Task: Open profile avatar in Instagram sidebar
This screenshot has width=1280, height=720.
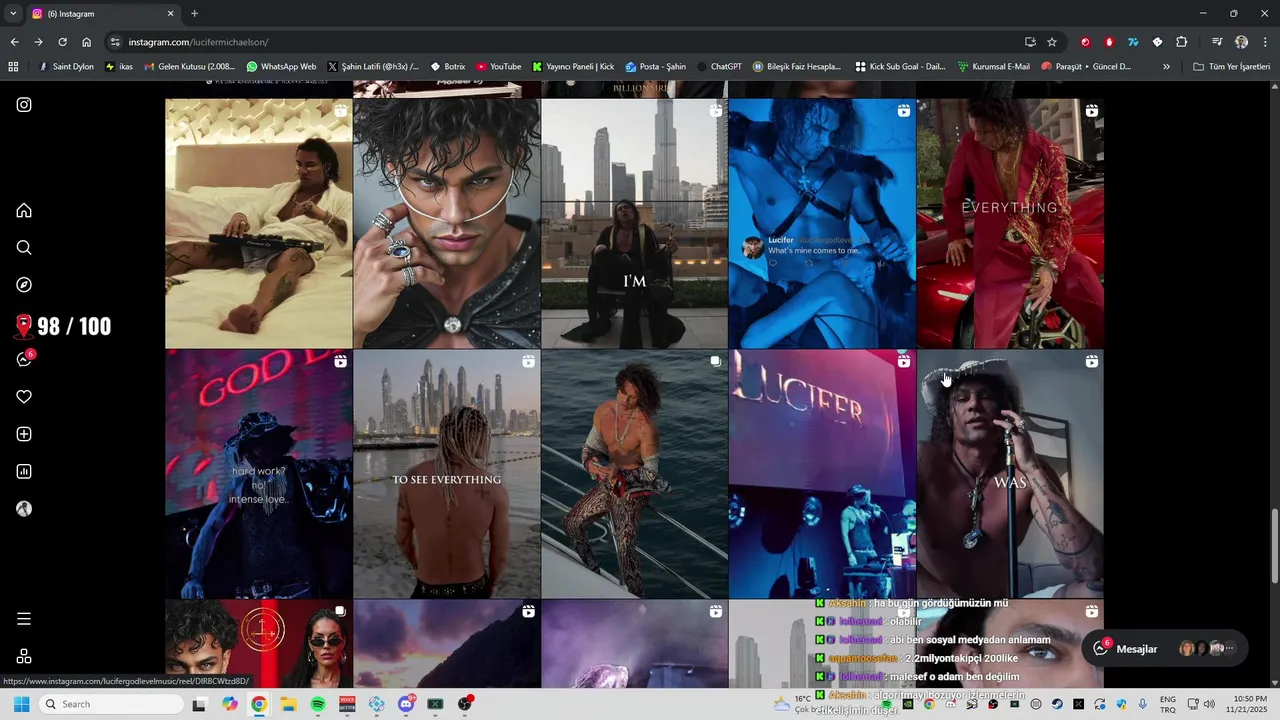Action: click(24, 509)
